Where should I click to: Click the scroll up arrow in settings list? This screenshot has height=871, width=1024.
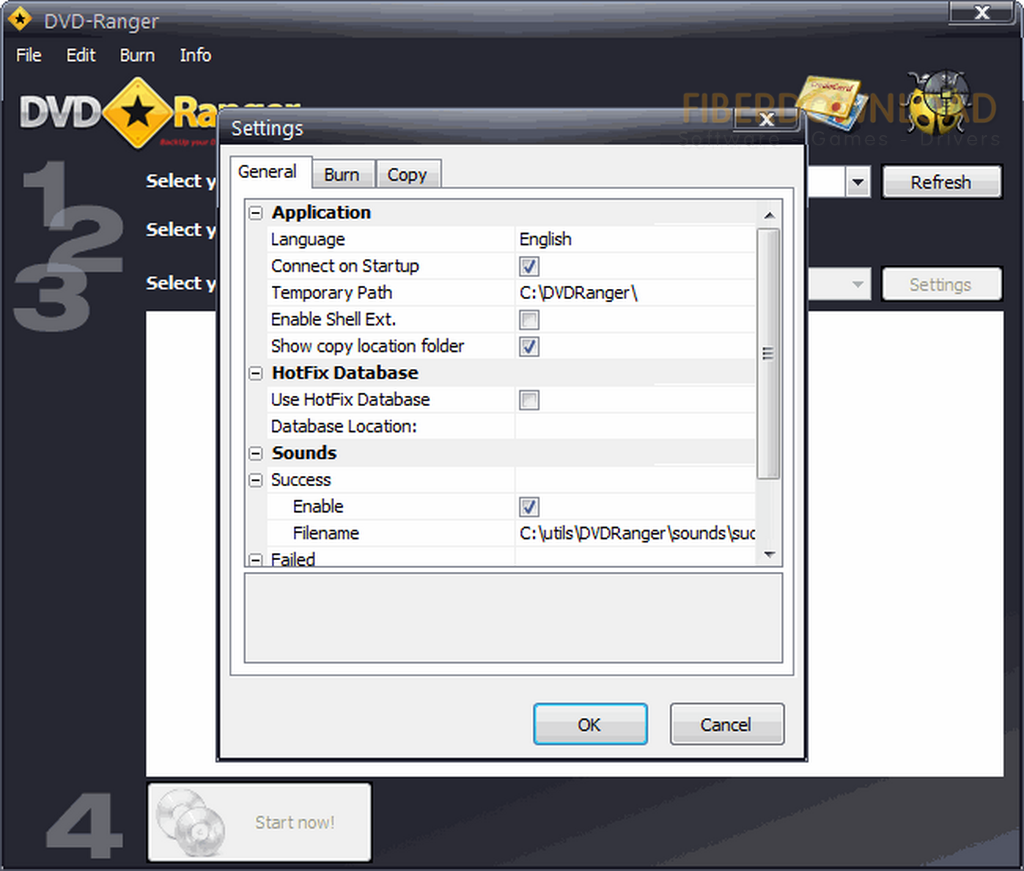coord(769,215)
